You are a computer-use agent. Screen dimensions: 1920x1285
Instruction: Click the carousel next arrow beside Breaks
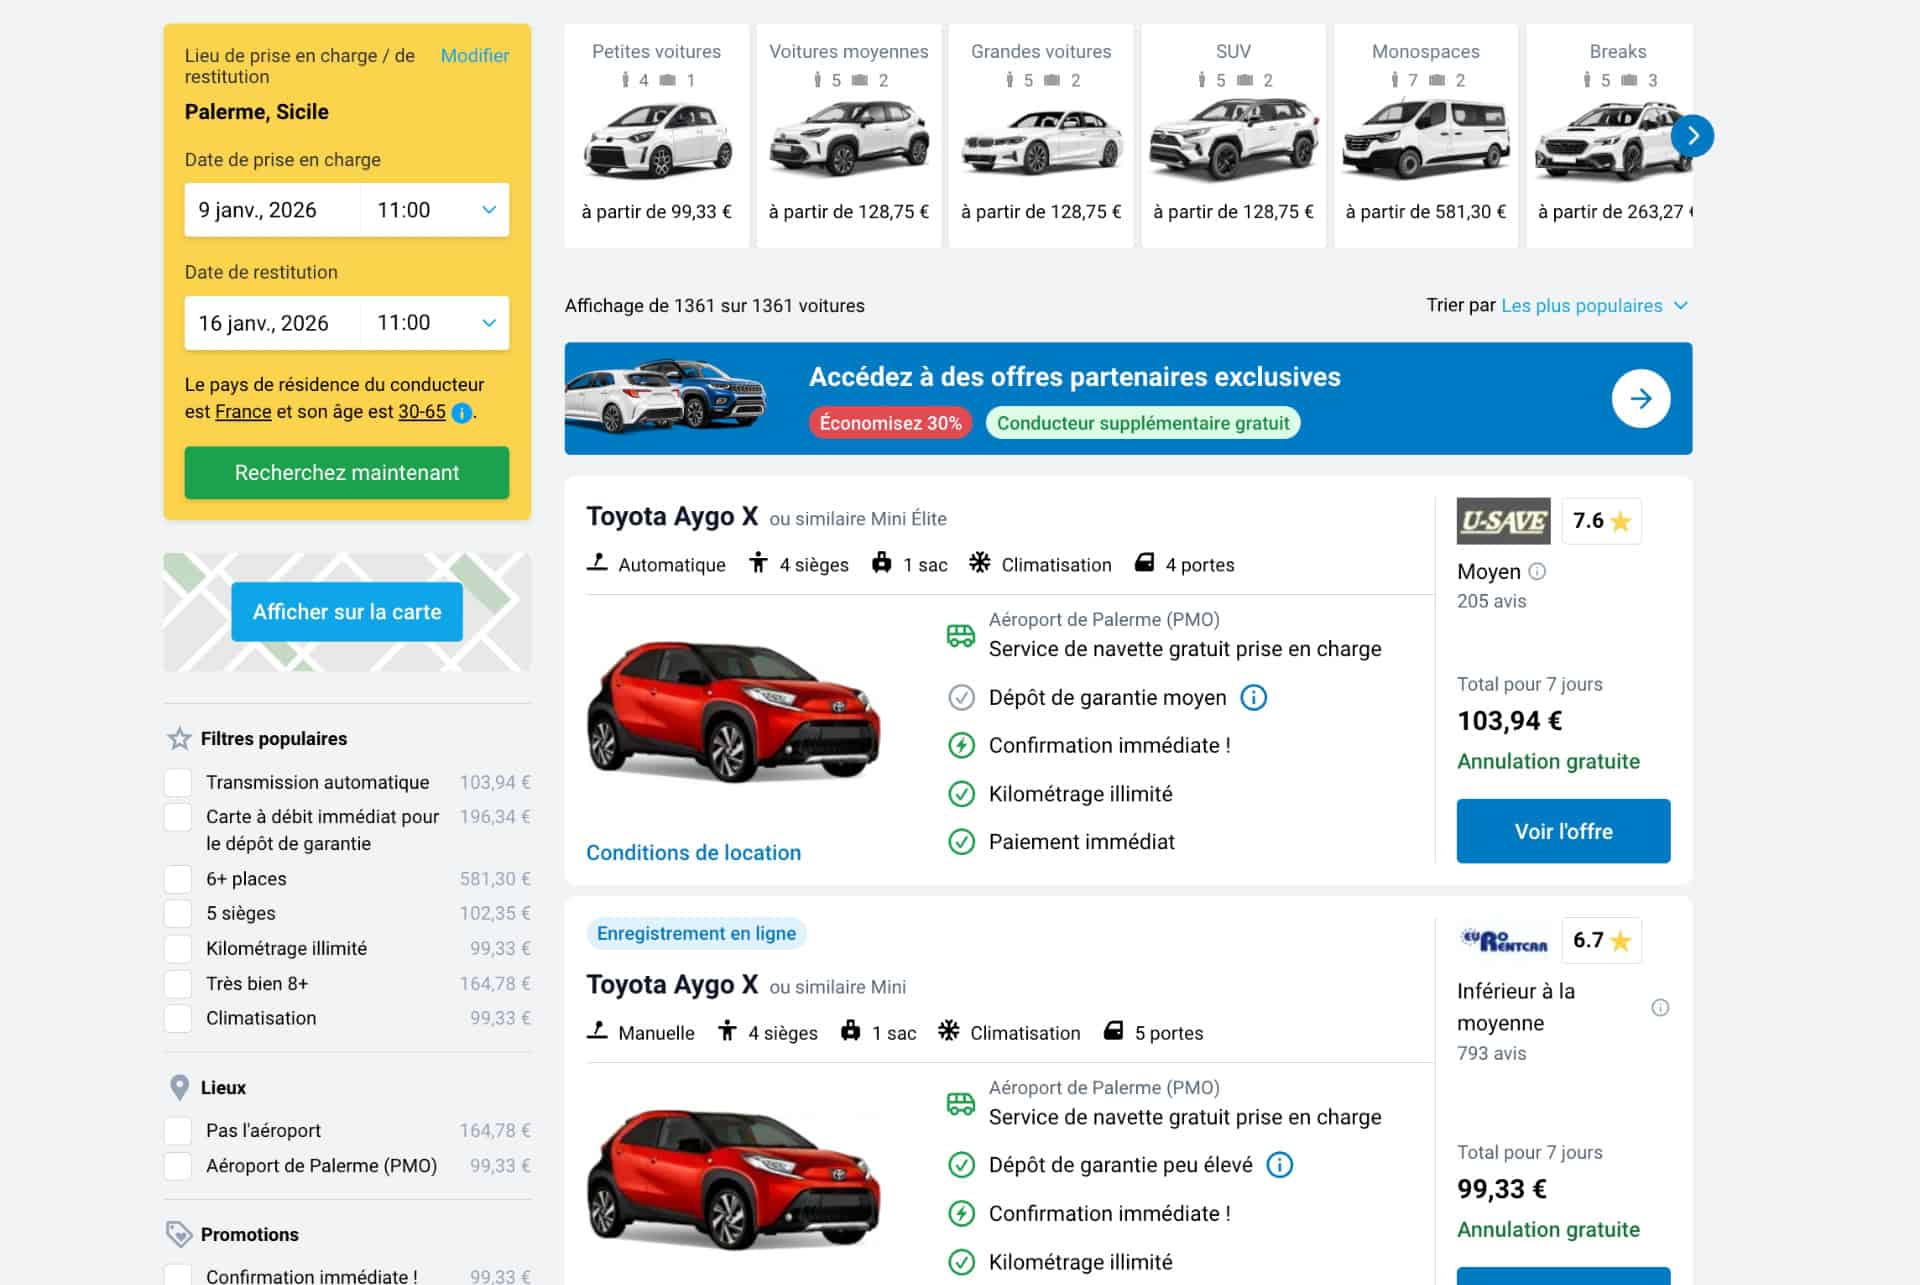[x=1692, y=136]
